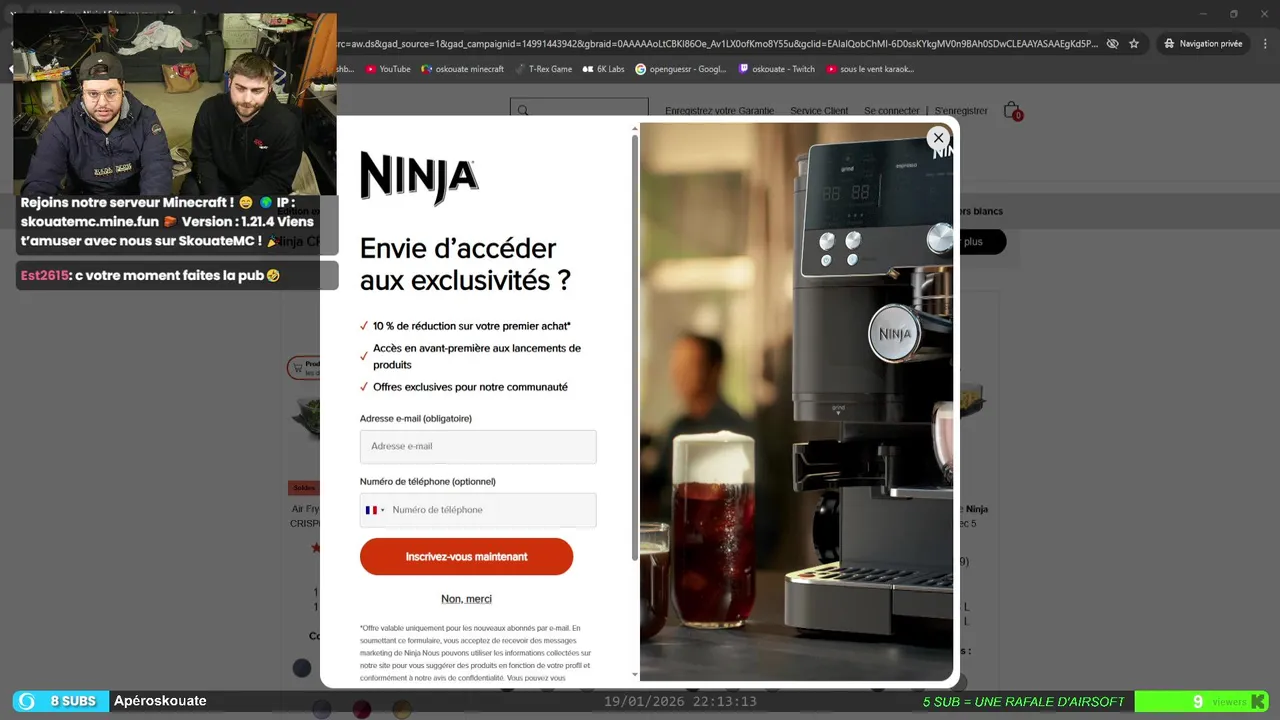Click the tracking protection eye icon
The image size is (1280, 720).
(1112, 44)
